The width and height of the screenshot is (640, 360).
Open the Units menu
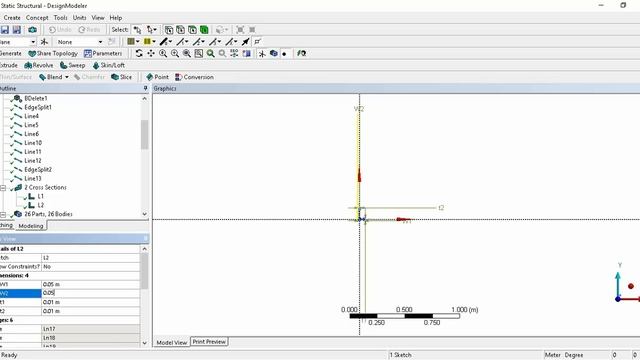click(79, 18)
